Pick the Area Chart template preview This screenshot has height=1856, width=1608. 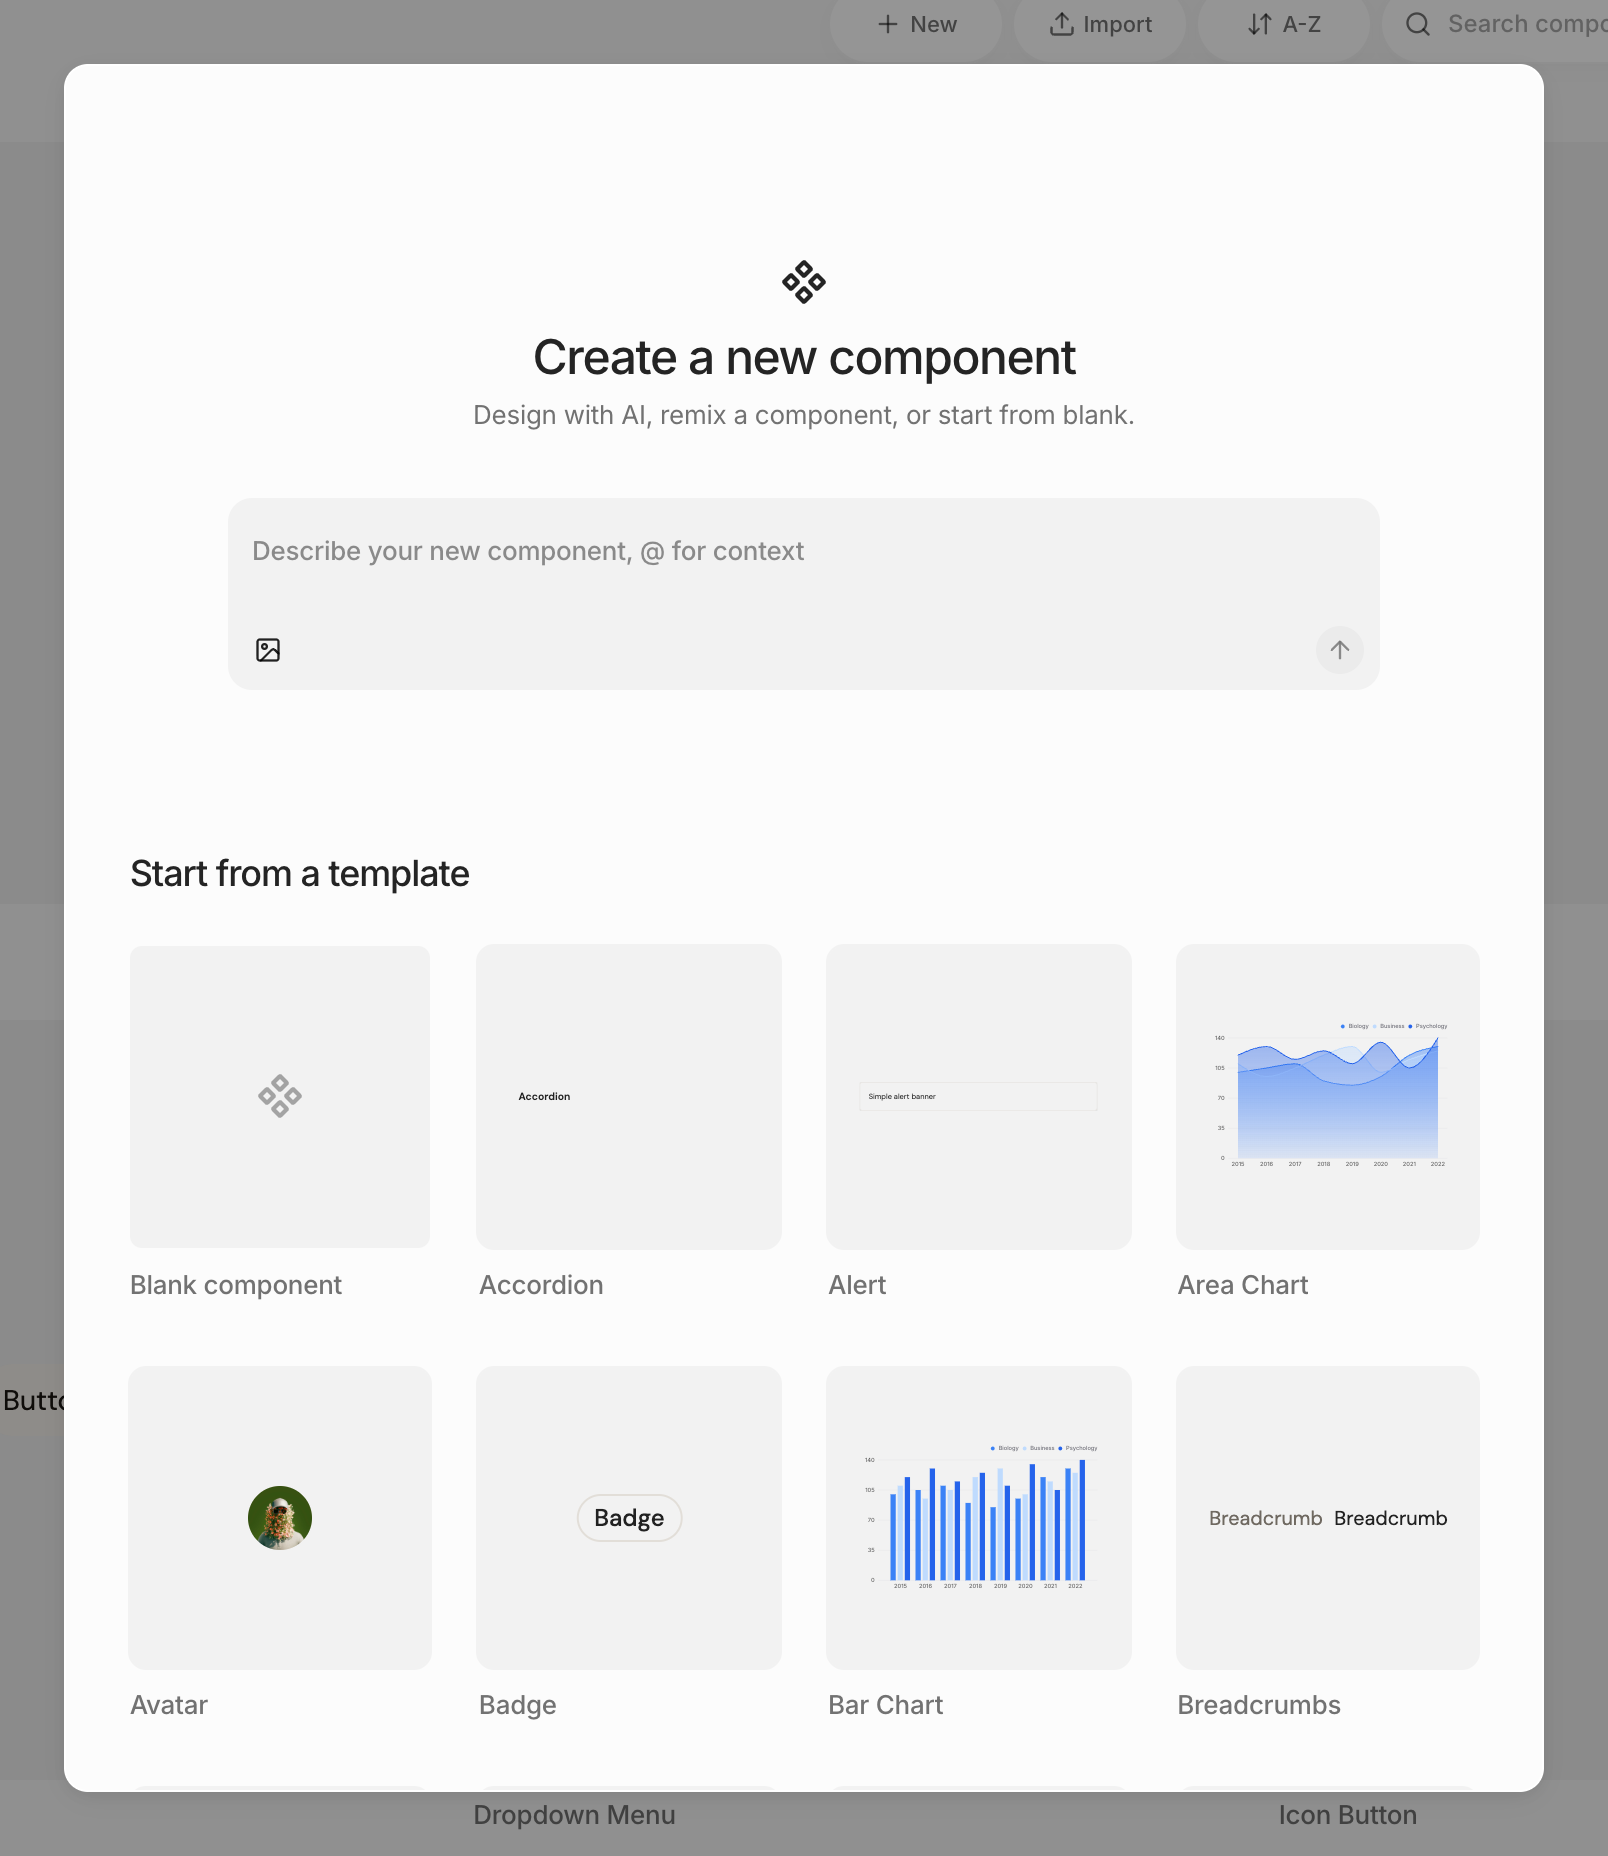point(1328,1097)
